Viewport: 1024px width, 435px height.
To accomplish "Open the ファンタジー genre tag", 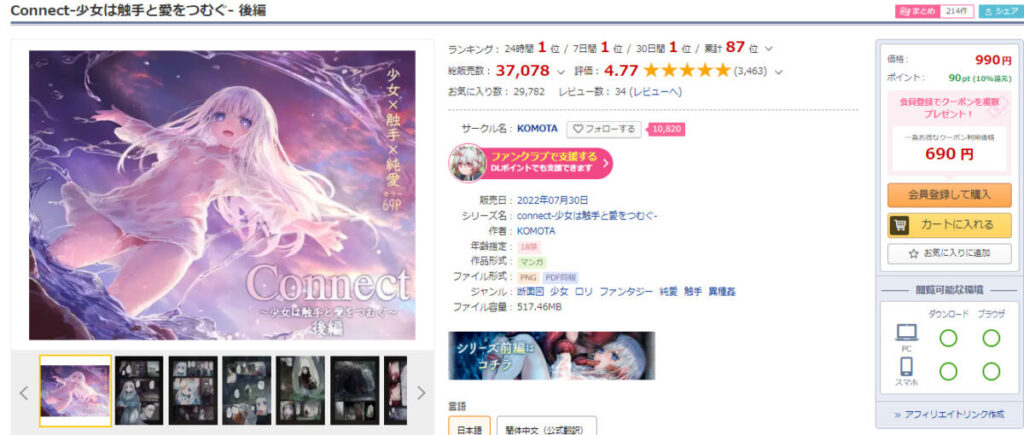I will (626, 291).
